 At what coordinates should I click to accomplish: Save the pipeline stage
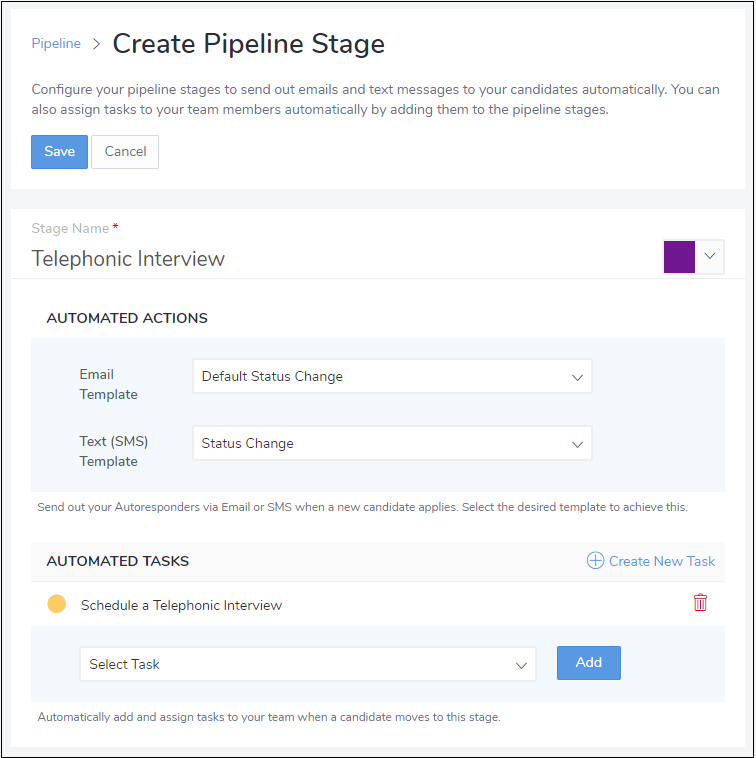click(x=59, y=152)
